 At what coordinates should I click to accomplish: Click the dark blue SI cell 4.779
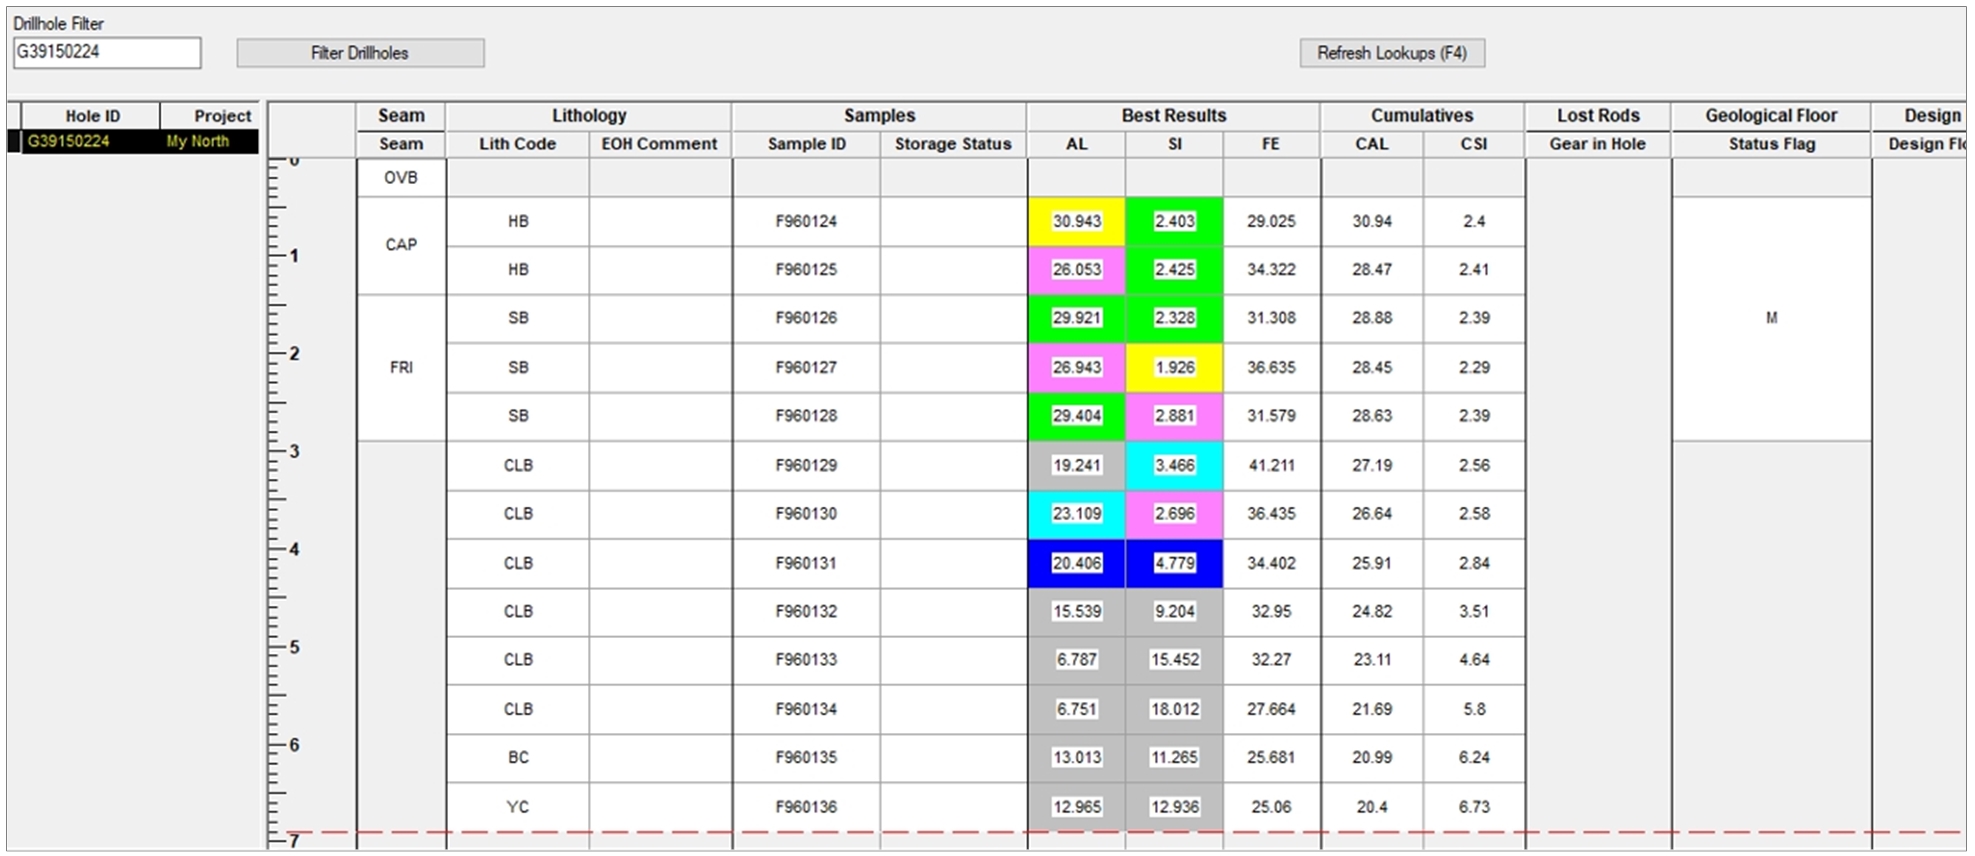pos(1174,563)
